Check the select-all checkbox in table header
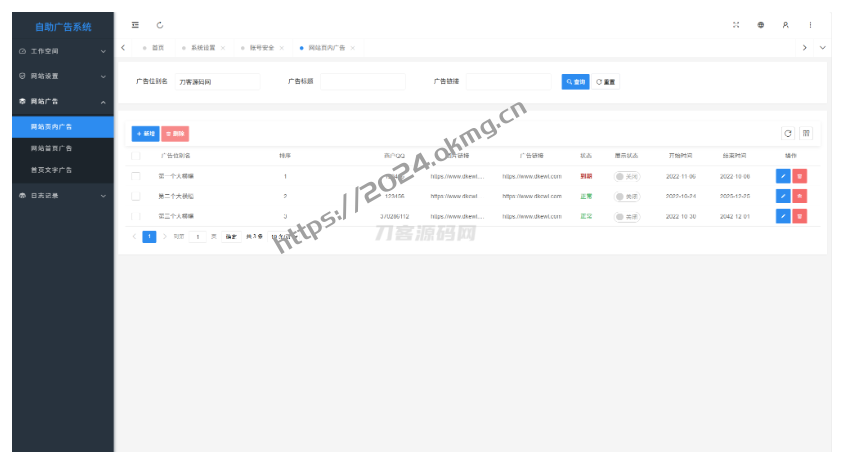This screenshot has width=841, height=461. click(136, 156)
